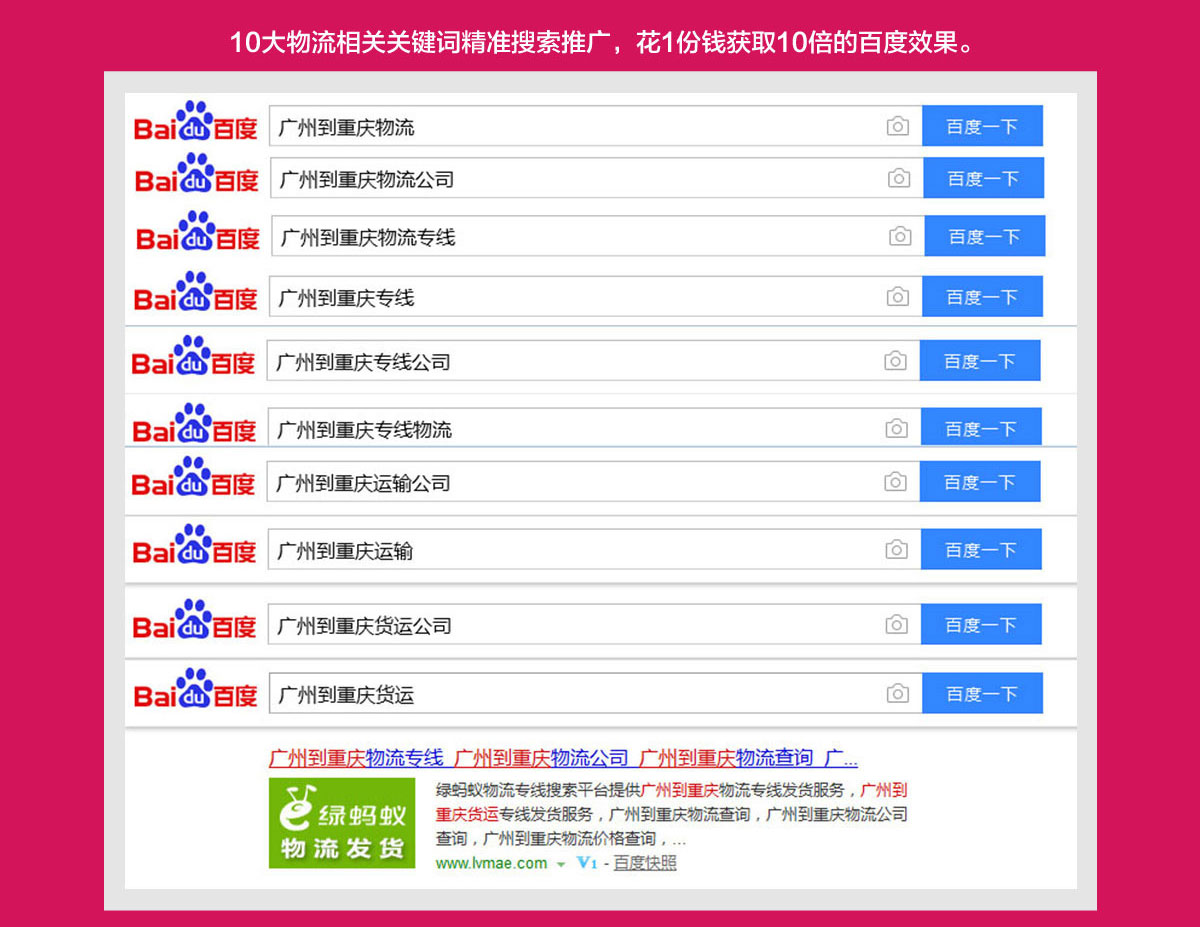The image size is (1200, 927).
Task: Click 百度一下 button for 广州到重庆专线公司
Action: (980, 361)
